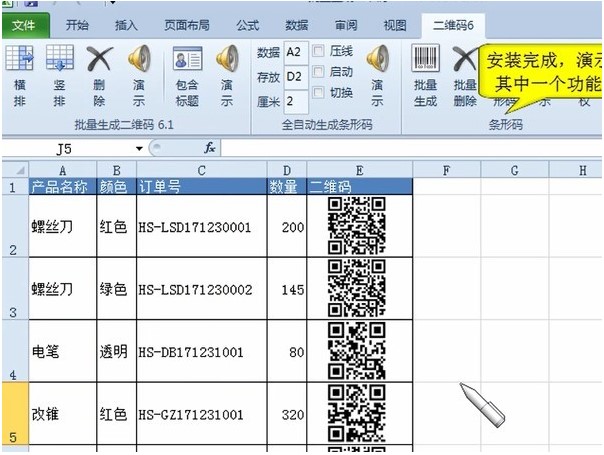604x455 pixels.
Task: Click the 批量生成 barcode icon
Action: tap(425, 58)
